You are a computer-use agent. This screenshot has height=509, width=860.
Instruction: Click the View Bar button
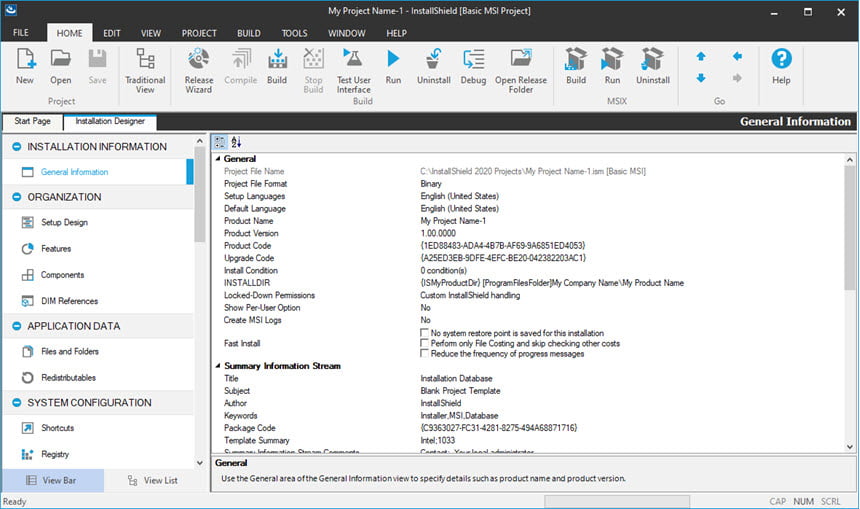pos(53,480)
